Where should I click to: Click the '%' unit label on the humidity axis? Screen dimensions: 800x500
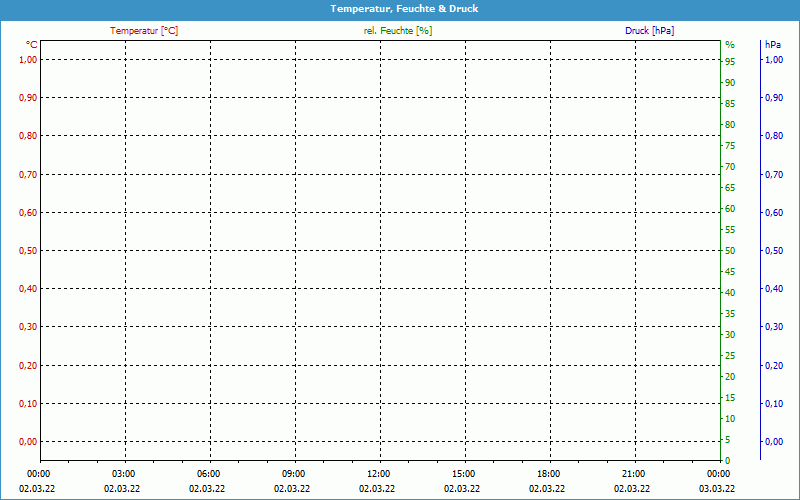730,45
